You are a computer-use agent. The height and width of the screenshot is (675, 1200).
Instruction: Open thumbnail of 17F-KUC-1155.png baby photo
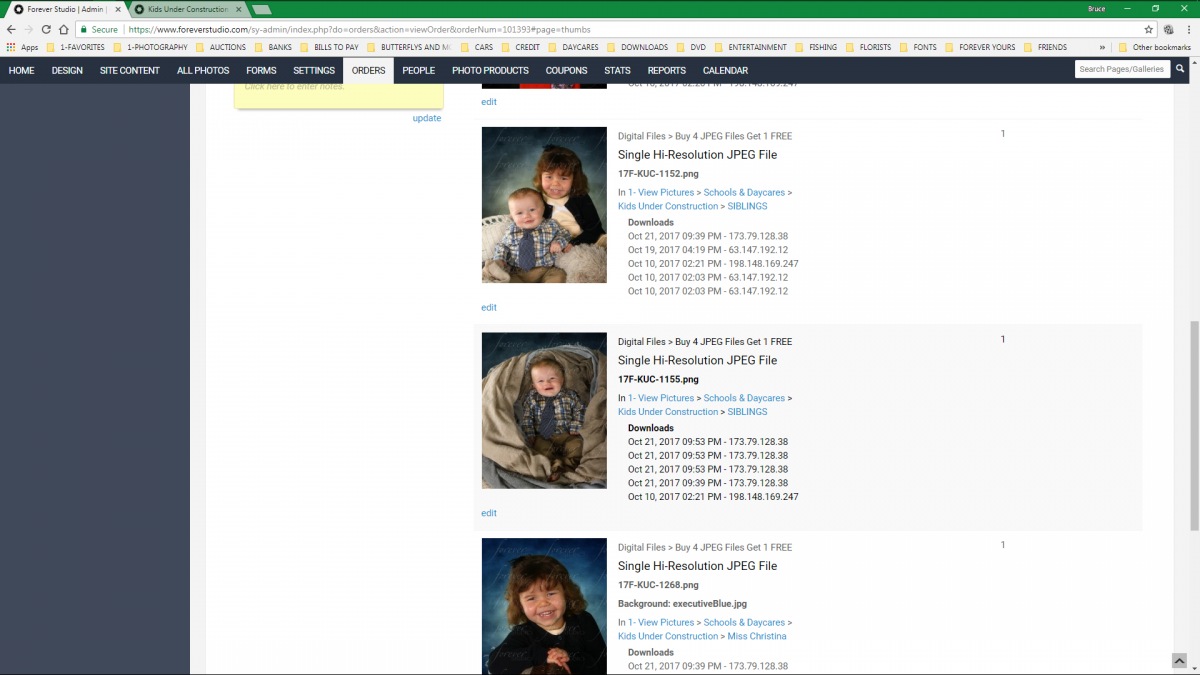pyautogui.click(x=544, y=411)
